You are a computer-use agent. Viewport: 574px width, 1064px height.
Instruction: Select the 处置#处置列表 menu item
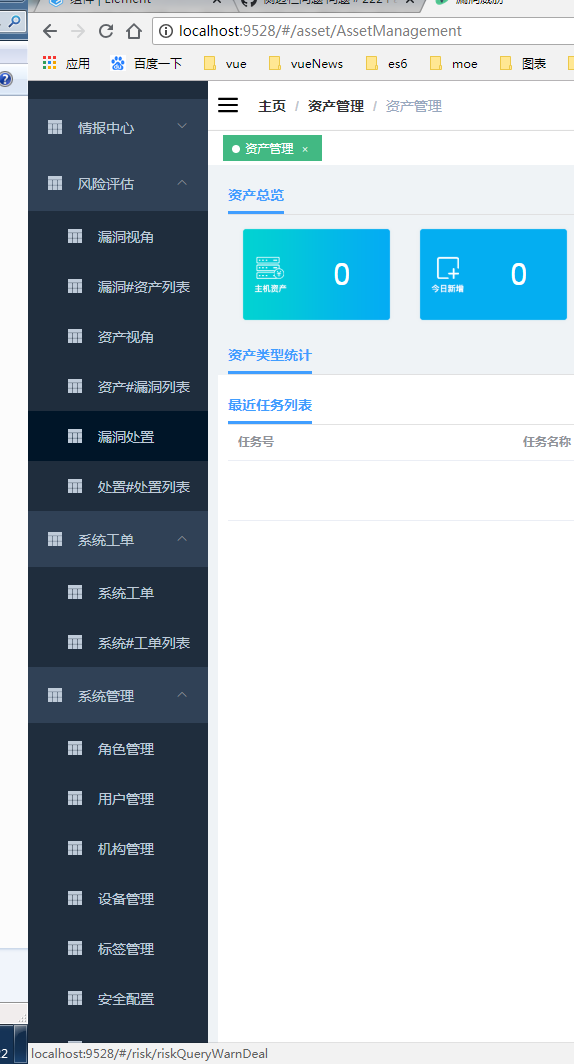[x=118, y=487]
